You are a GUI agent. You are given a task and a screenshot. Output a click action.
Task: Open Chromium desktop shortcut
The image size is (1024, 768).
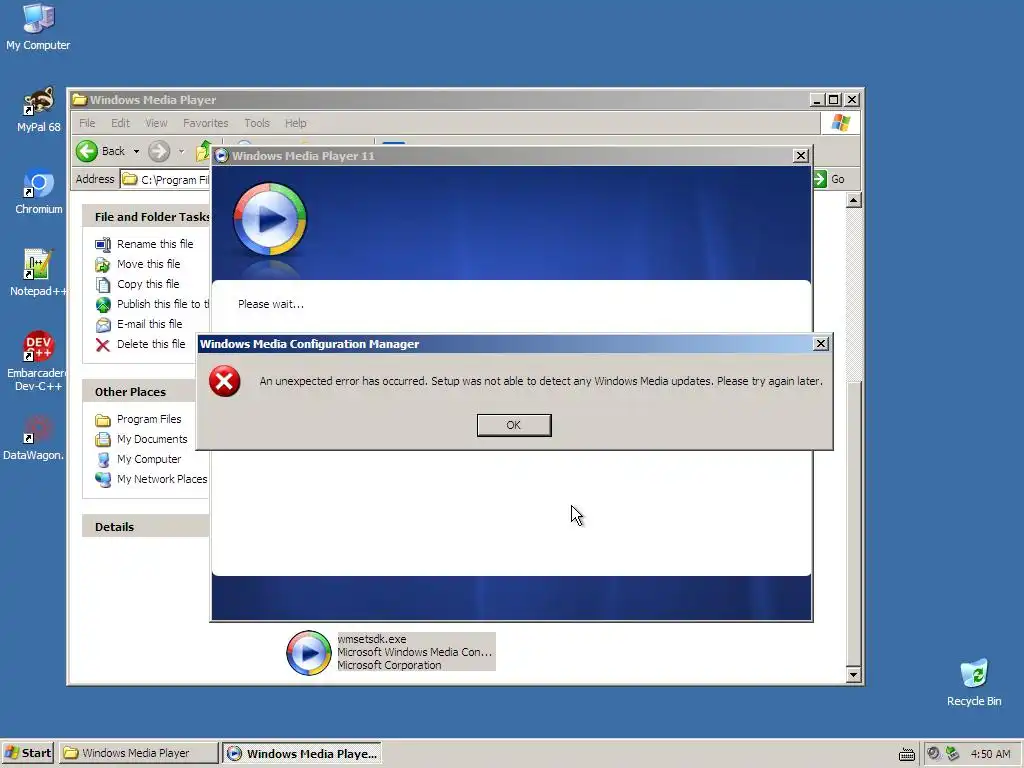pyautogui.click(x=39, y=192)
